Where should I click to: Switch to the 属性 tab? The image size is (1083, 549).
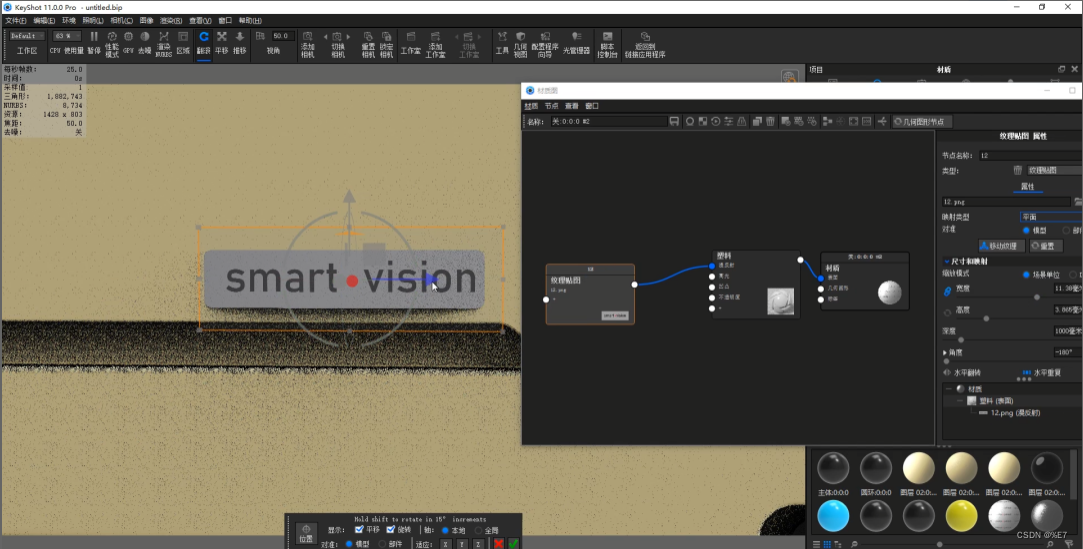click(1028, 186)
